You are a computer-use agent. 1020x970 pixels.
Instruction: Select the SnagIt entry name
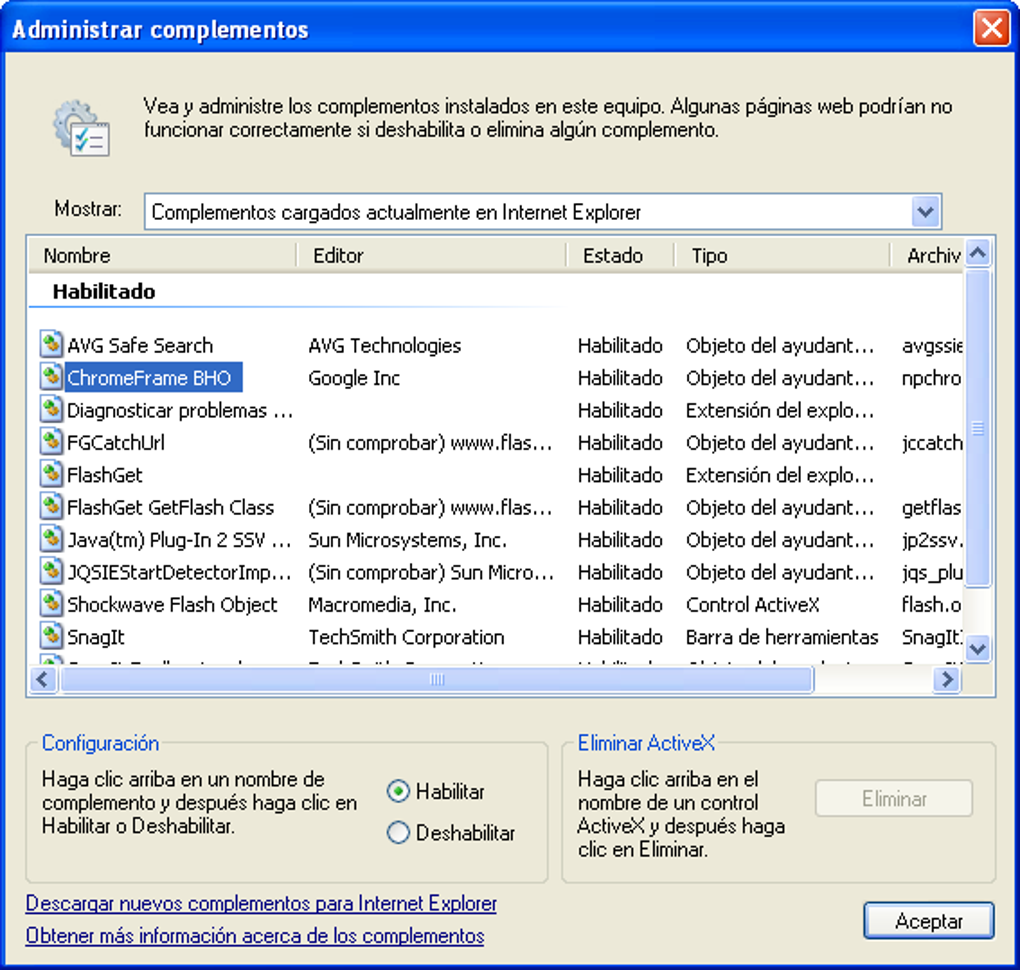tap(96, 638)
